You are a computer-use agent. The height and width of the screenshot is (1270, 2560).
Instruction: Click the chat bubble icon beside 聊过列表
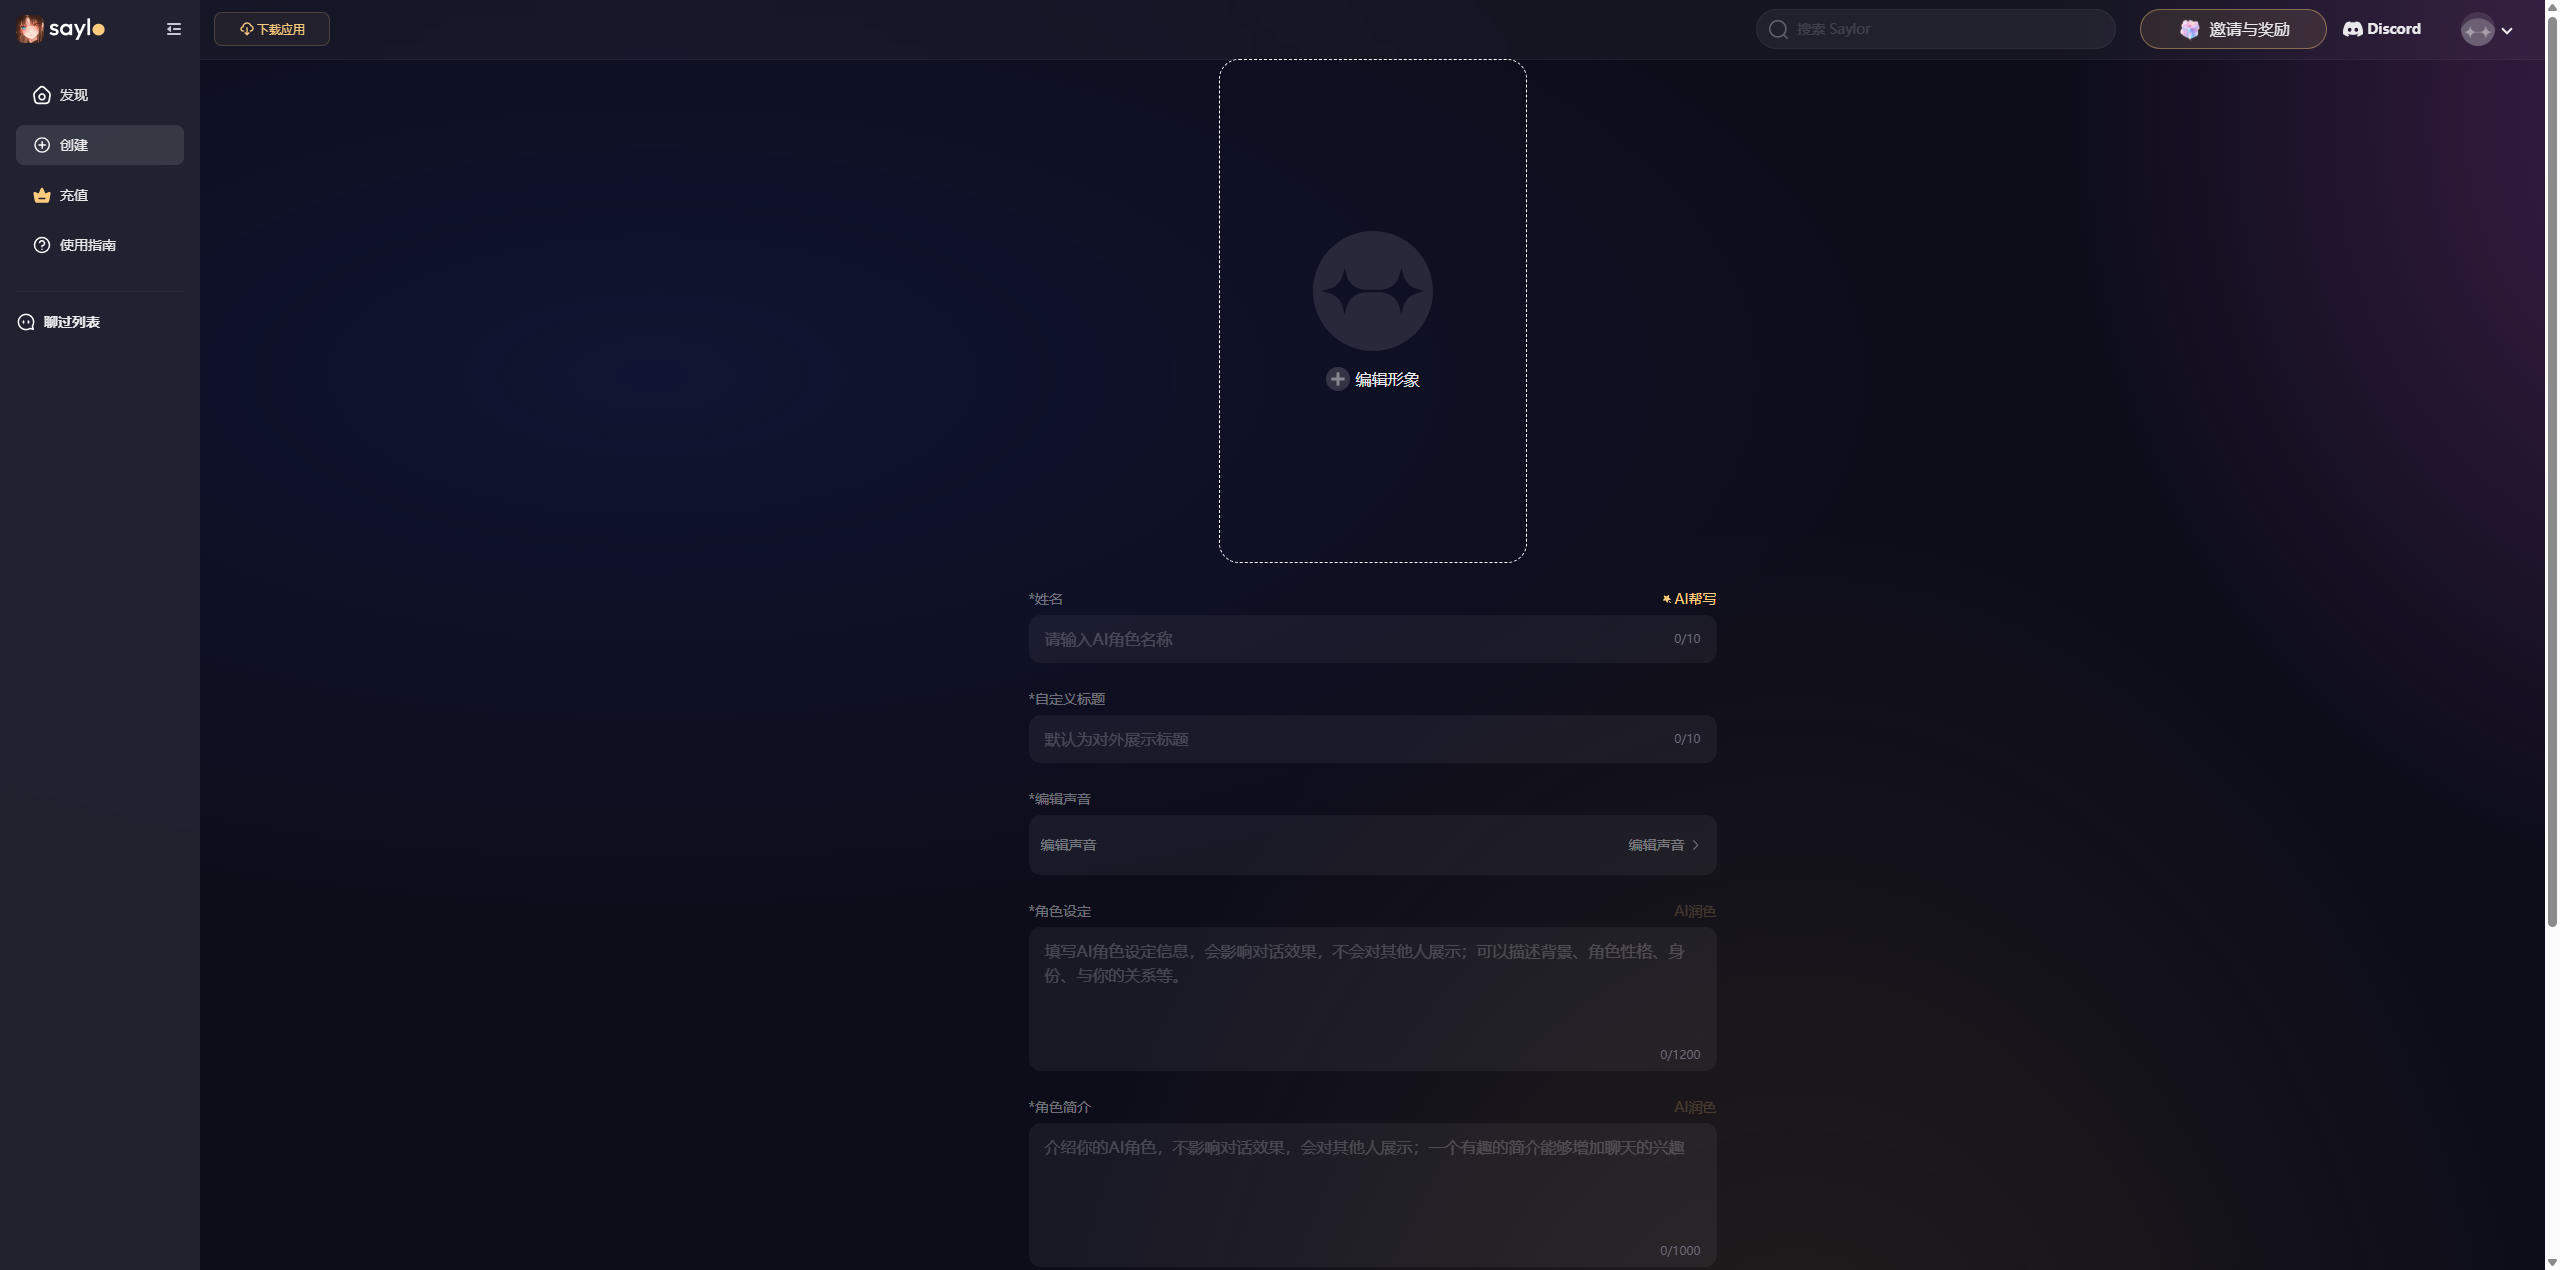coord(26,322)
